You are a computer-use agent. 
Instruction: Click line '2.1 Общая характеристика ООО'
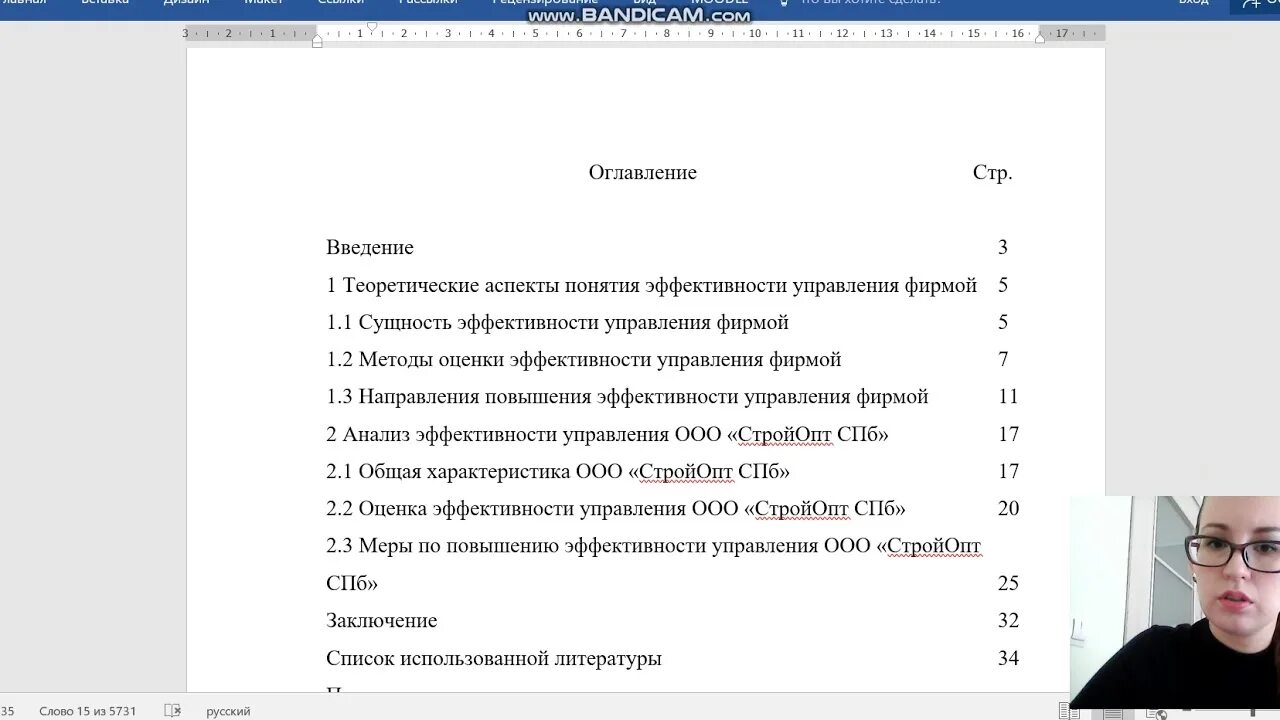click(x=558, y=471)
